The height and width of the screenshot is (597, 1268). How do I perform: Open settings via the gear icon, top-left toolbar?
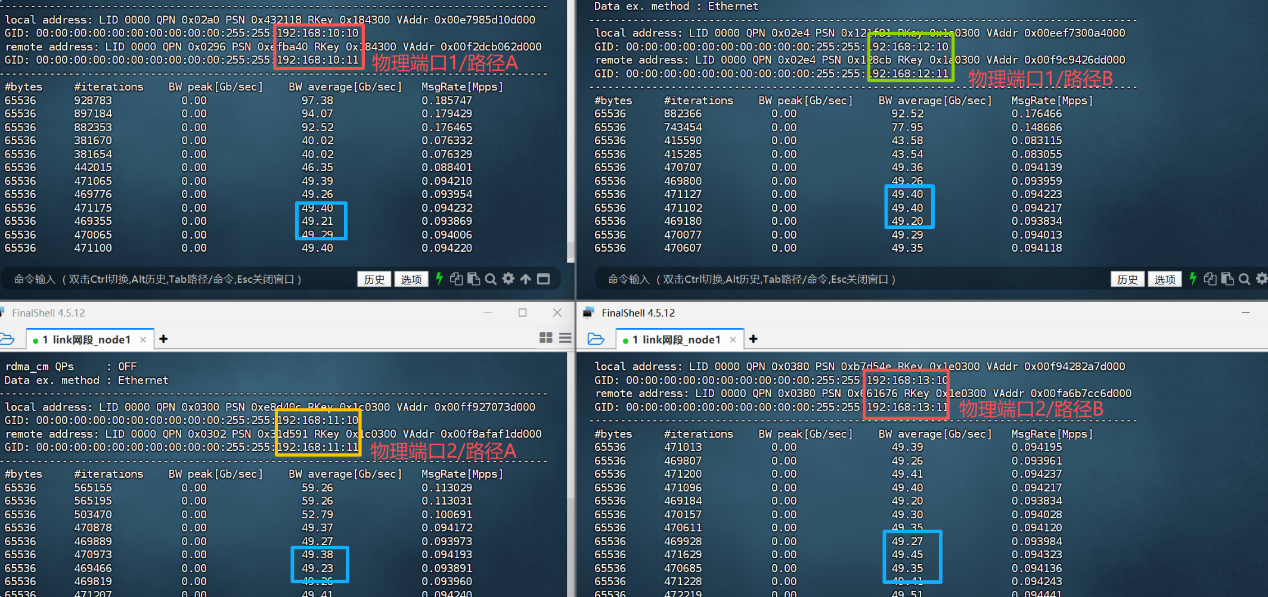tap(508, 279)
